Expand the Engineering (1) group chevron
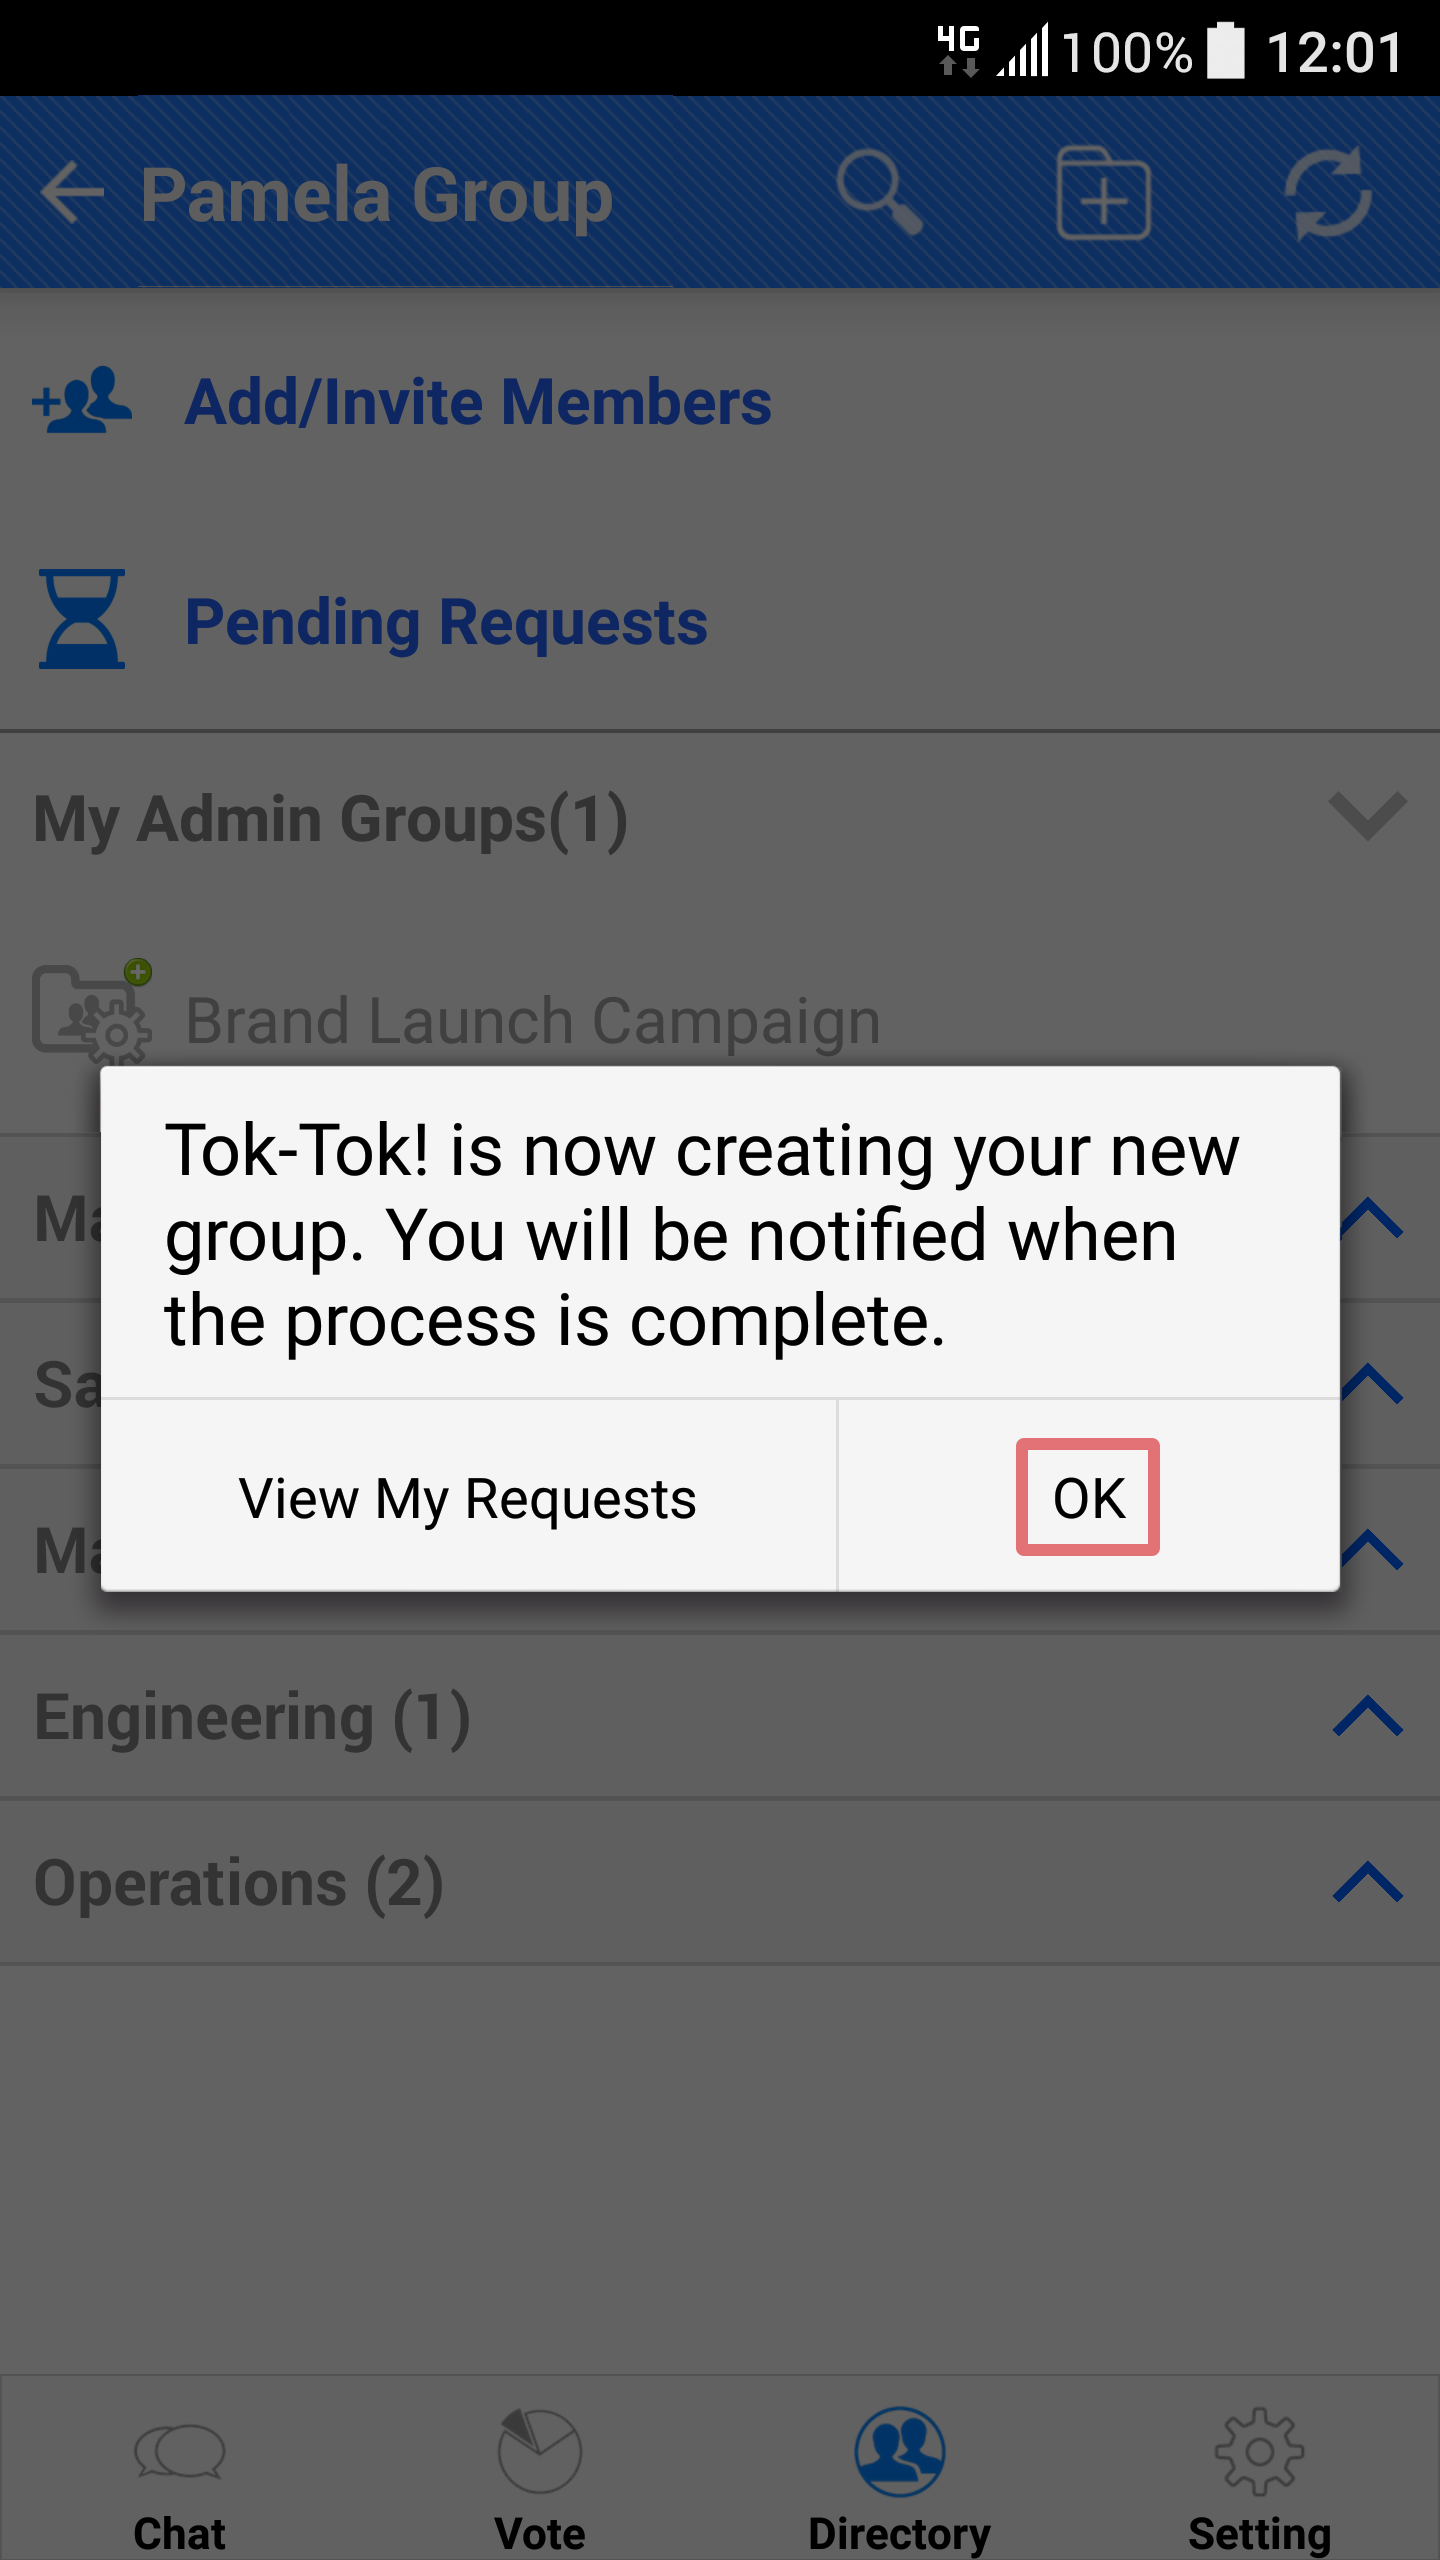The width and height of the screenshot is (1440, 2560). [x=1368, y=1716]
